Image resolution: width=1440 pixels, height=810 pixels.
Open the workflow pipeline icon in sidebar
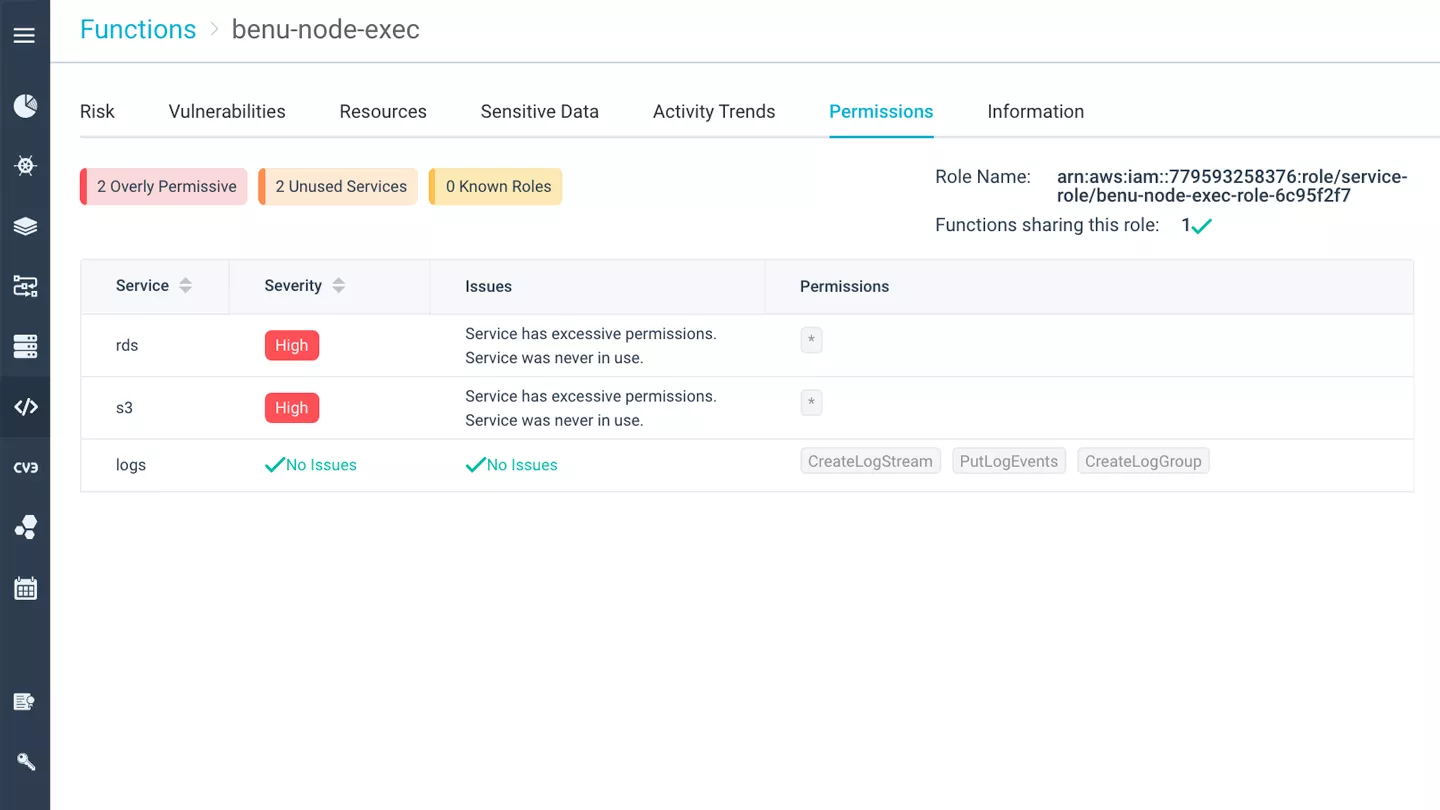coord(25,287)
